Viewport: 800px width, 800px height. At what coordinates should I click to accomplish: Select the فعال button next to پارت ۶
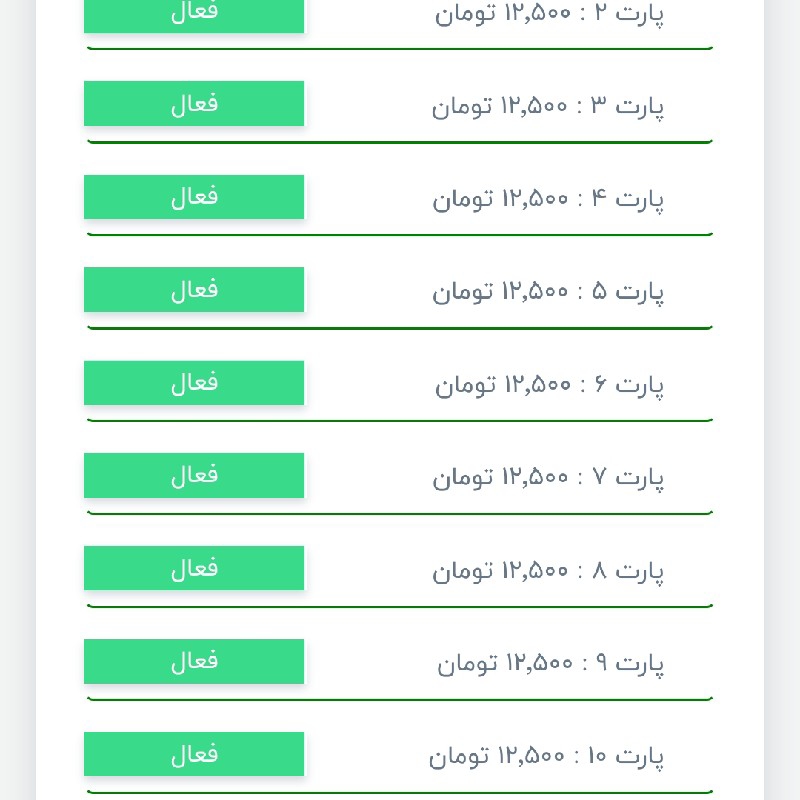(194, 383)
